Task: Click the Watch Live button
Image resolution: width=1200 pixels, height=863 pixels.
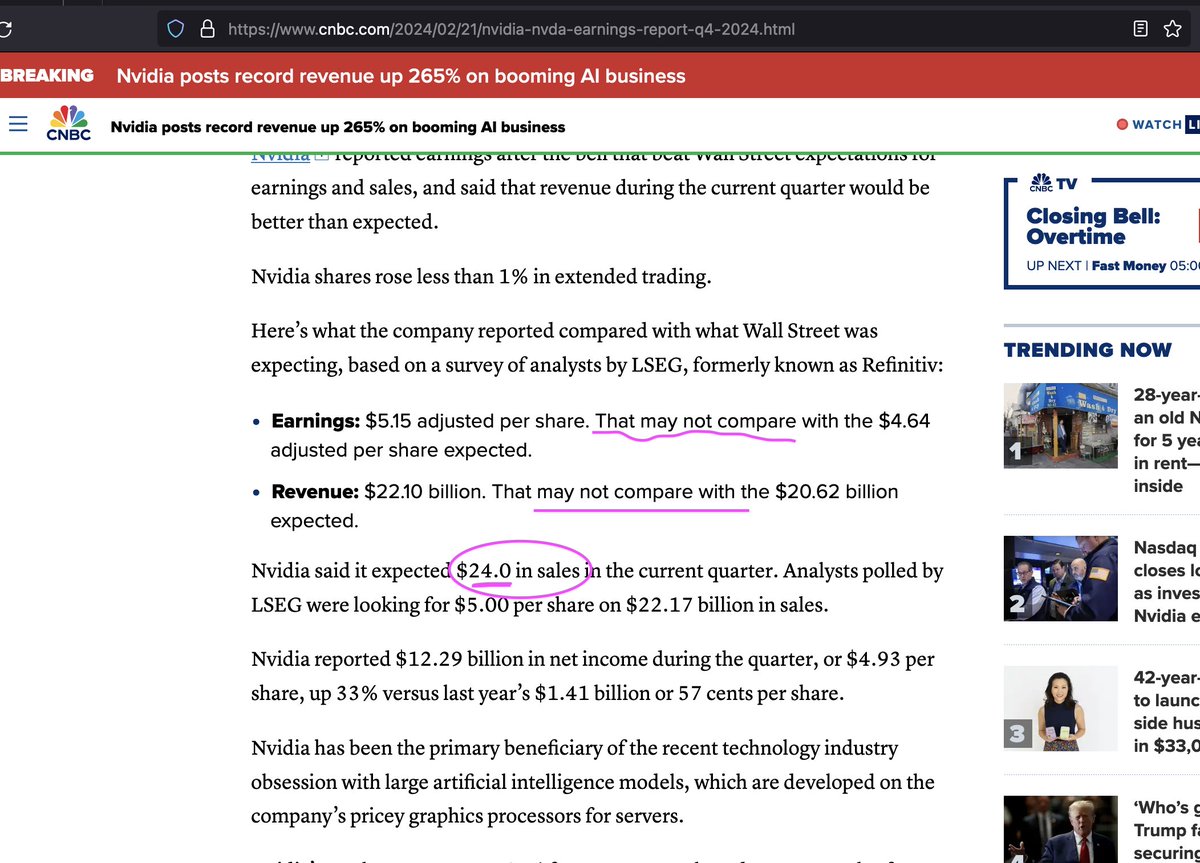Action: point(1158,125)
